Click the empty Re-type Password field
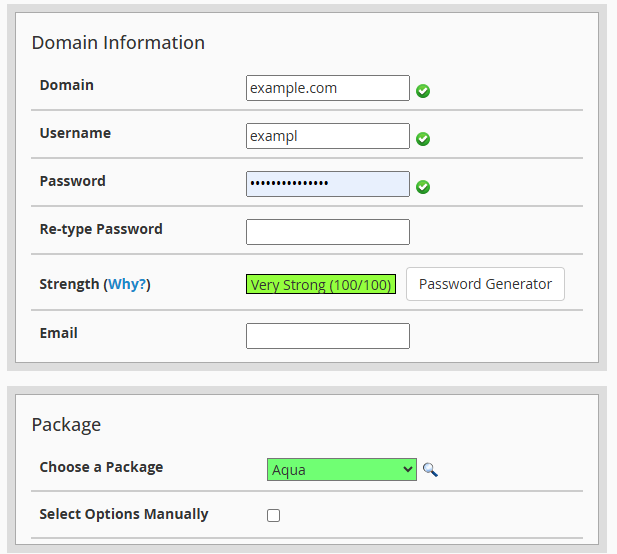This screenshot has width=617, height=554. click(327, 232)
